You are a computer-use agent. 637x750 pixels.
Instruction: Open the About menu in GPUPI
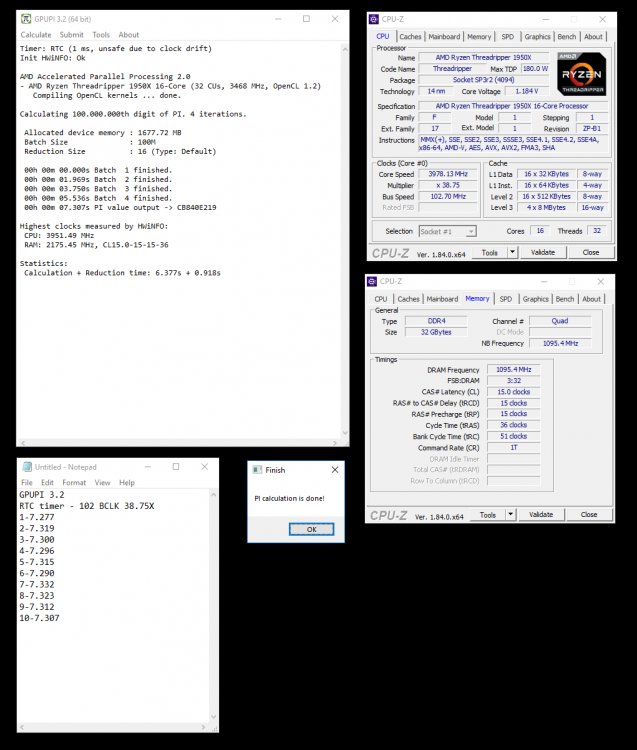point(129,35)
